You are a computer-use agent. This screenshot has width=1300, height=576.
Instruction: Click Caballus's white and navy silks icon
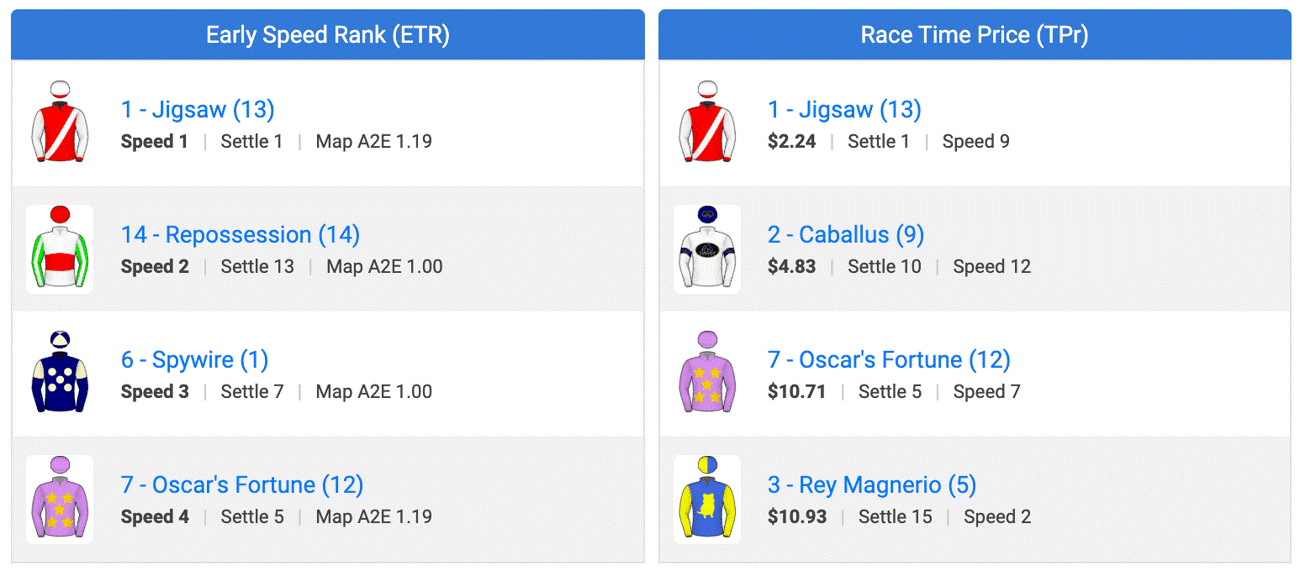707,248
